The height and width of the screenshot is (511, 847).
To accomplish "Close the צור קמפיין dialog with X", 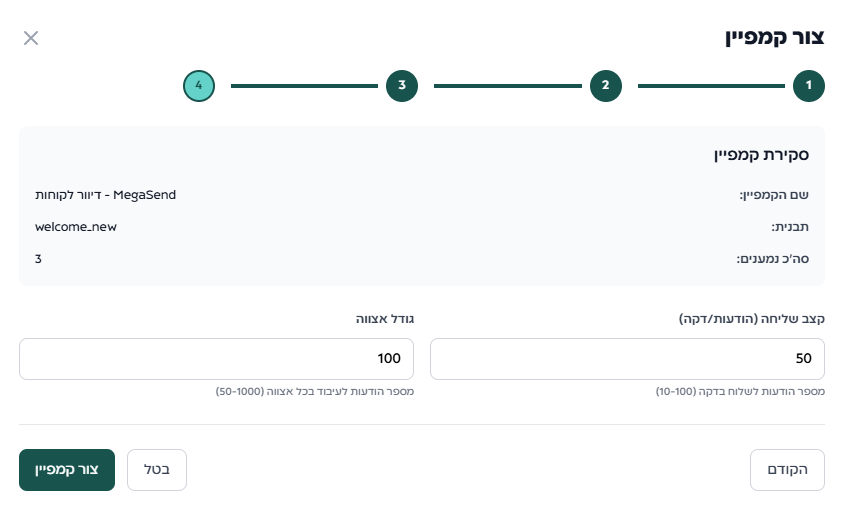I will [x=31, y=38].
